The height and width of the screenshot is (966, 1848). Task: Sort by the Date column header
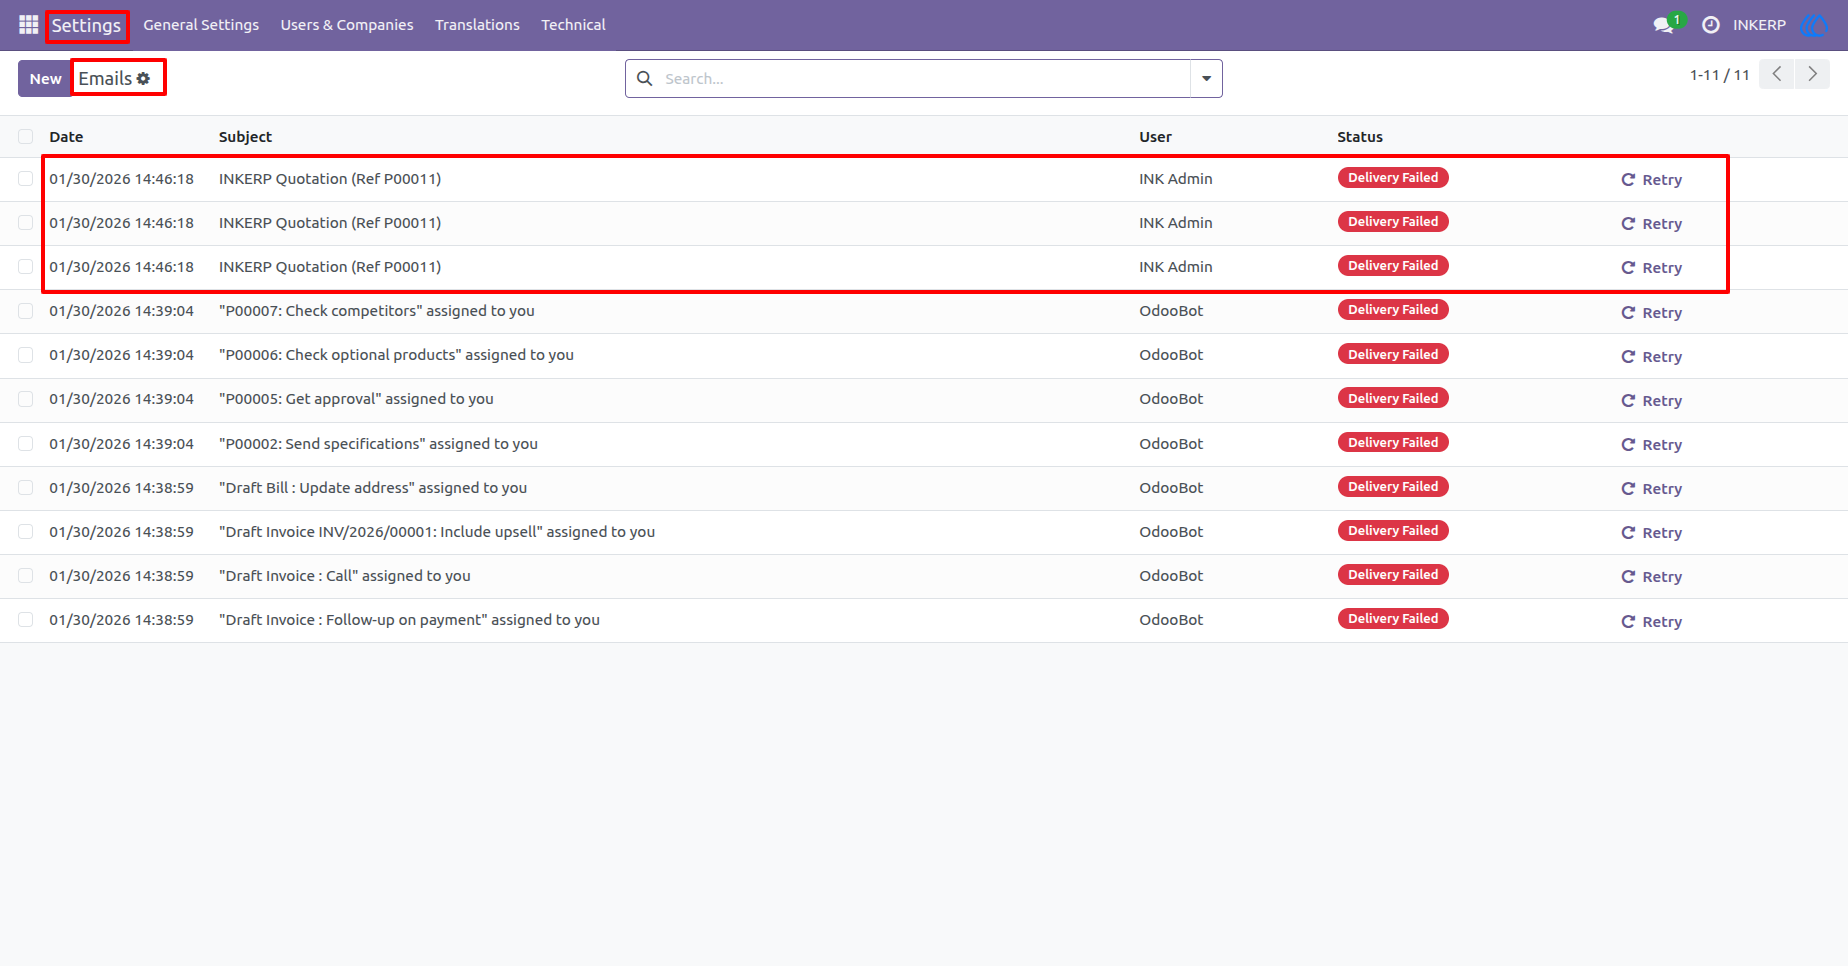coord(66,137)
